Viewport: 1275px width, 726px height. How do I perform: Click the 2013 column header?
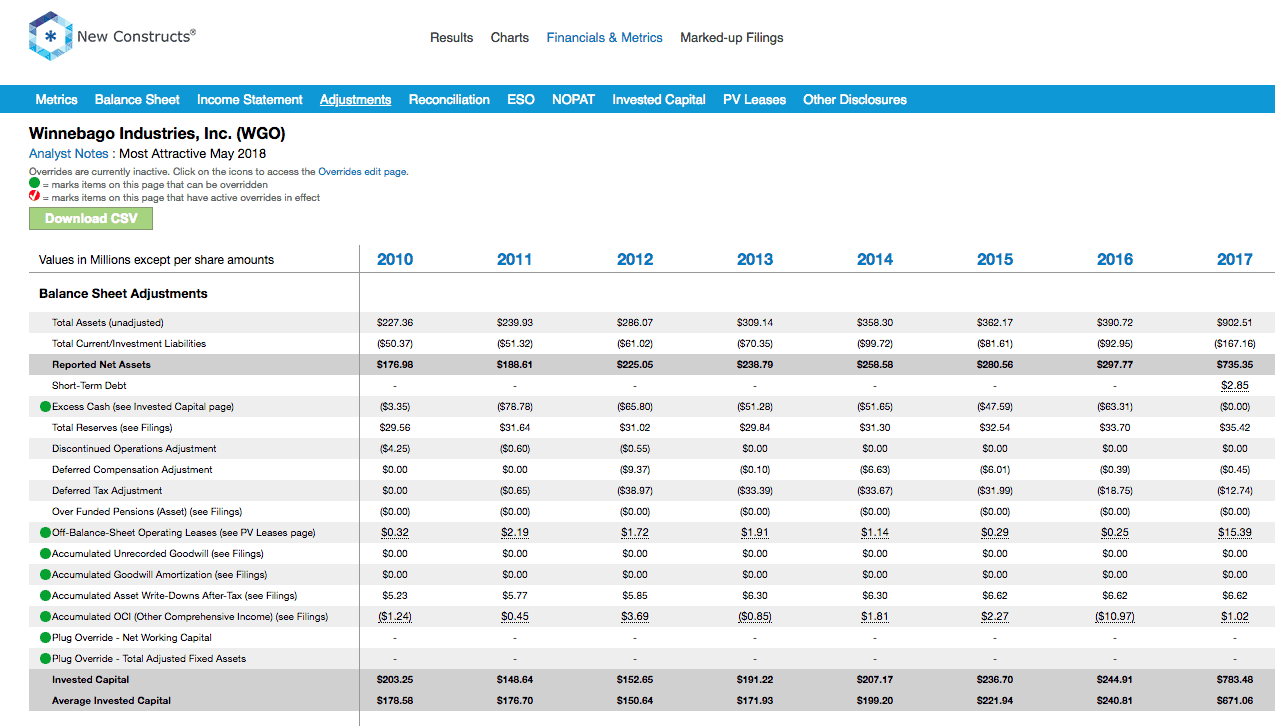(x=755, y=259)
